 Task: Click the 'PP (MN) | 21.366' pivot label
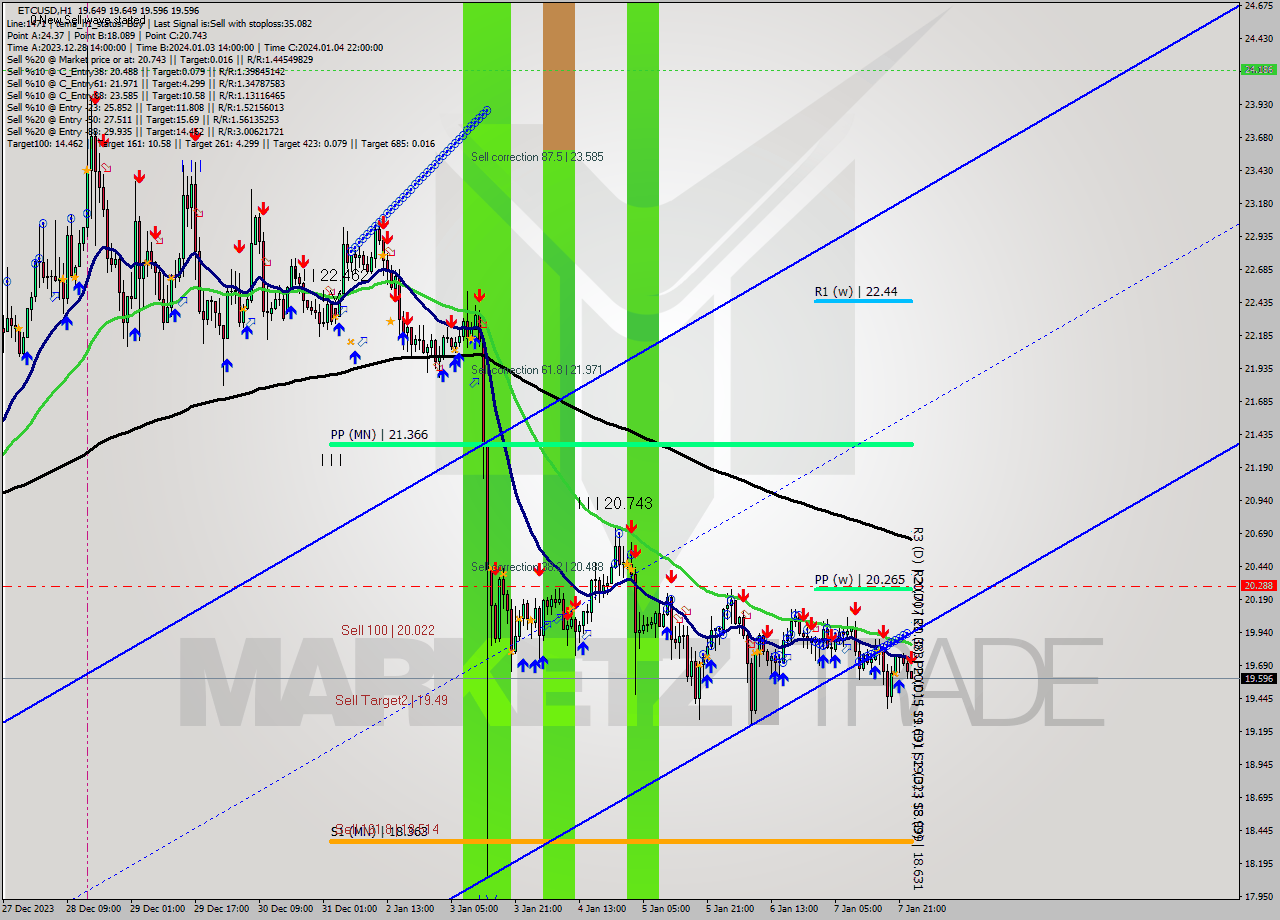379,435
